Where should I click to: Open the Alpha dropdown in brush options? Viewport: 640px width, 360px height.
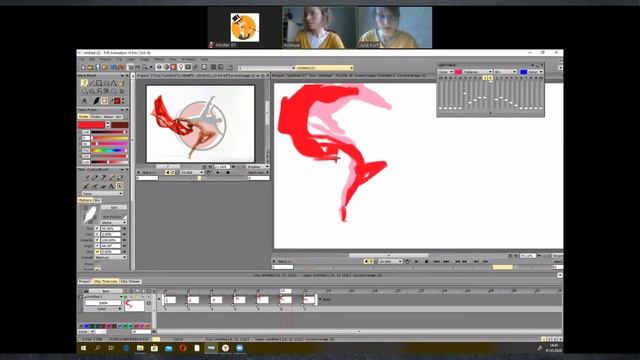[x=113, y=222]
